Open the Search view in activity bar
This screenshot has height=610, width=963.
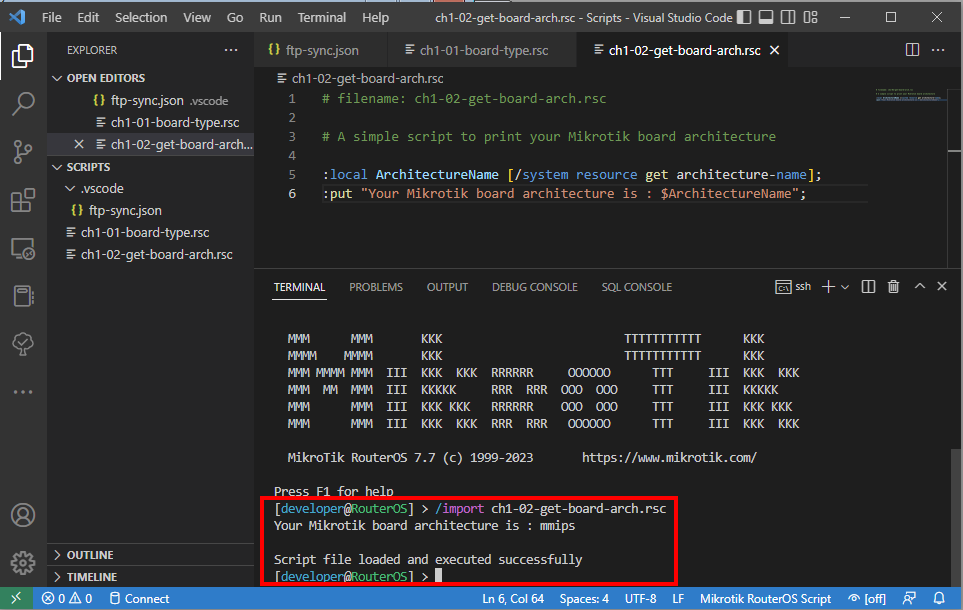pyautogui.click(x=22, y=103)
